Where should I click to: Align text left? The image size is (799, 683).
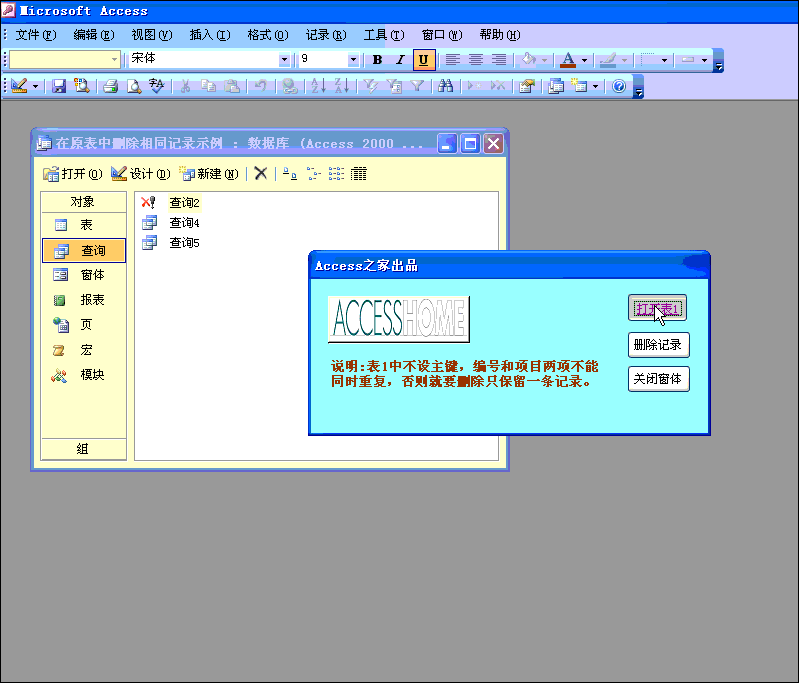452,60
